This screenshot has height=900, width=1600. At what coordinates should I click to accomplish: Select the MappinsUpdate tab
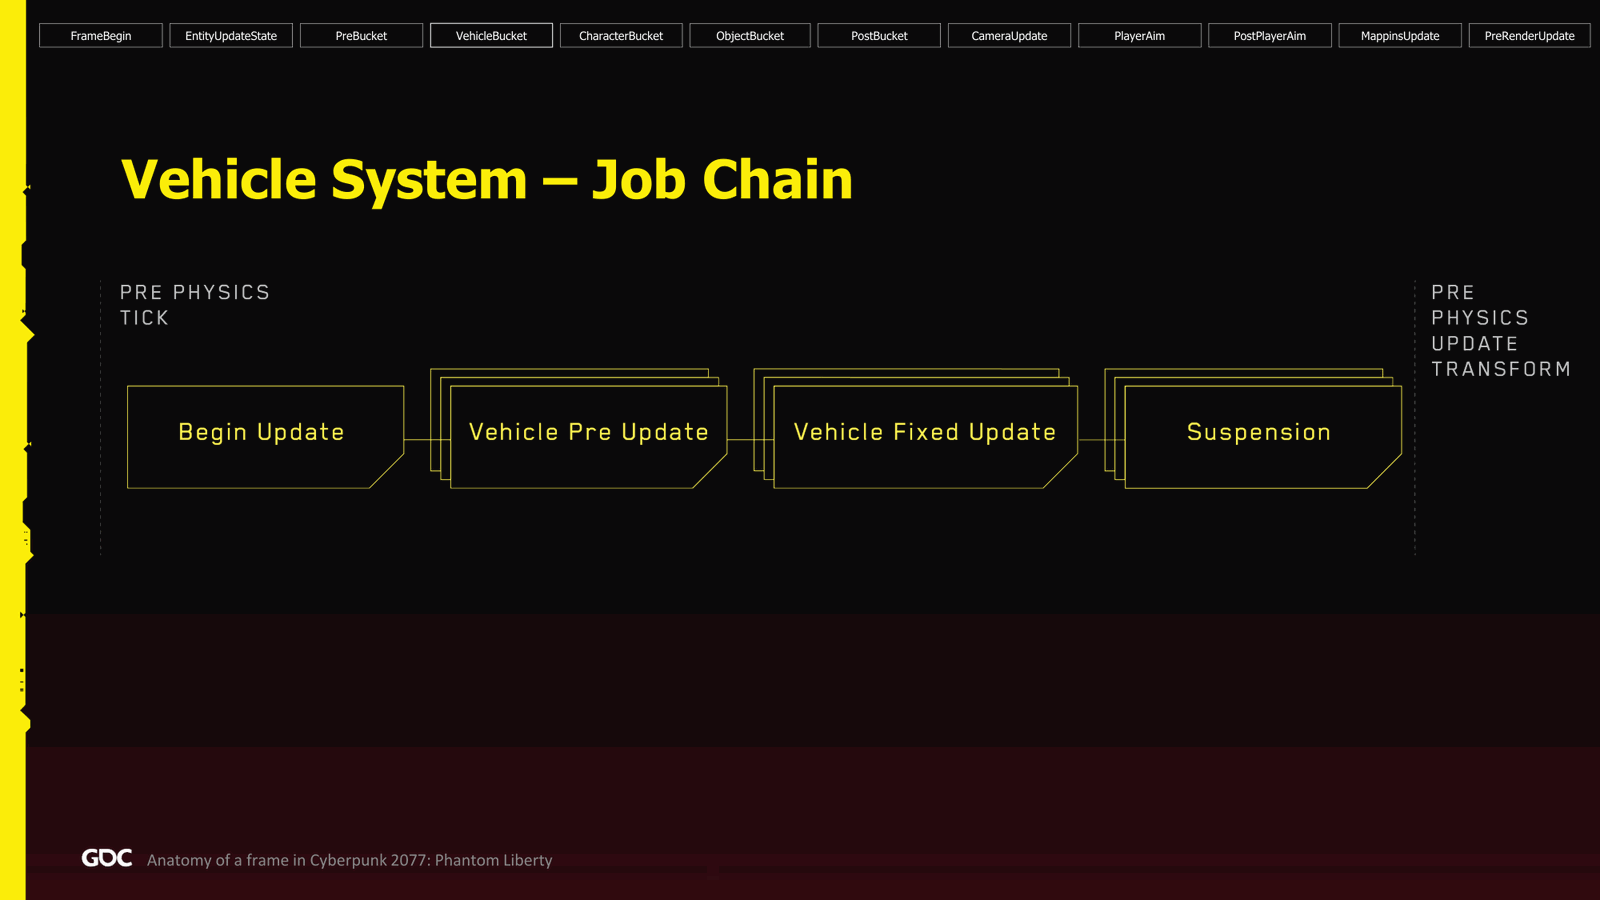click(x=1400, y=36)
